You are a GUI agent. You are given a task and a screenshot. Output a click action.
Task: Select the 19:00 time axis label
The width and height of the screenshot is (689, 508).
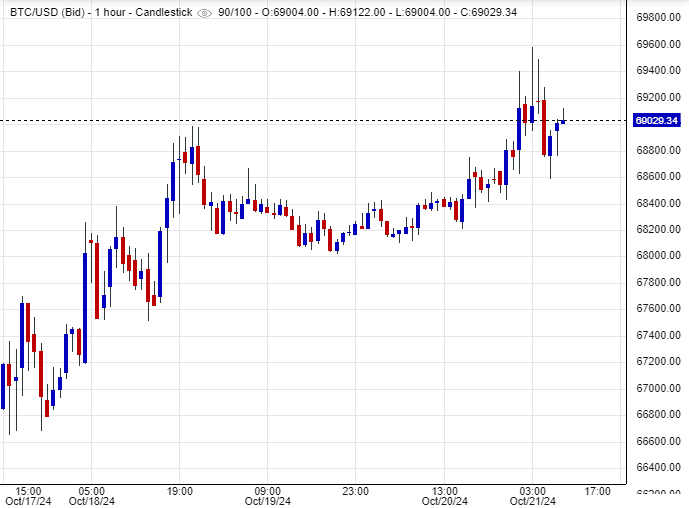tap(179, 491)
